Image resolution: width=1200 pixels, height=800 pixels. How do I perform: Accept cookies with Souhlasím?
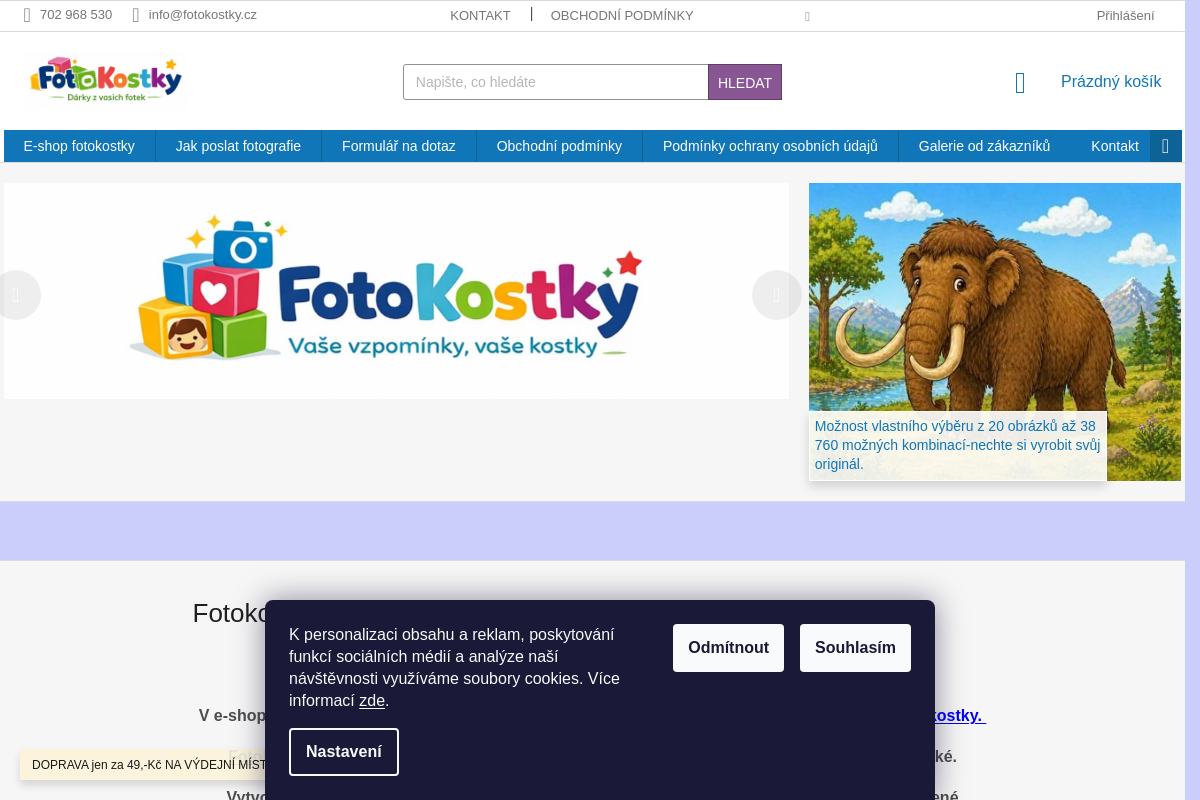[x=855, y=648]
